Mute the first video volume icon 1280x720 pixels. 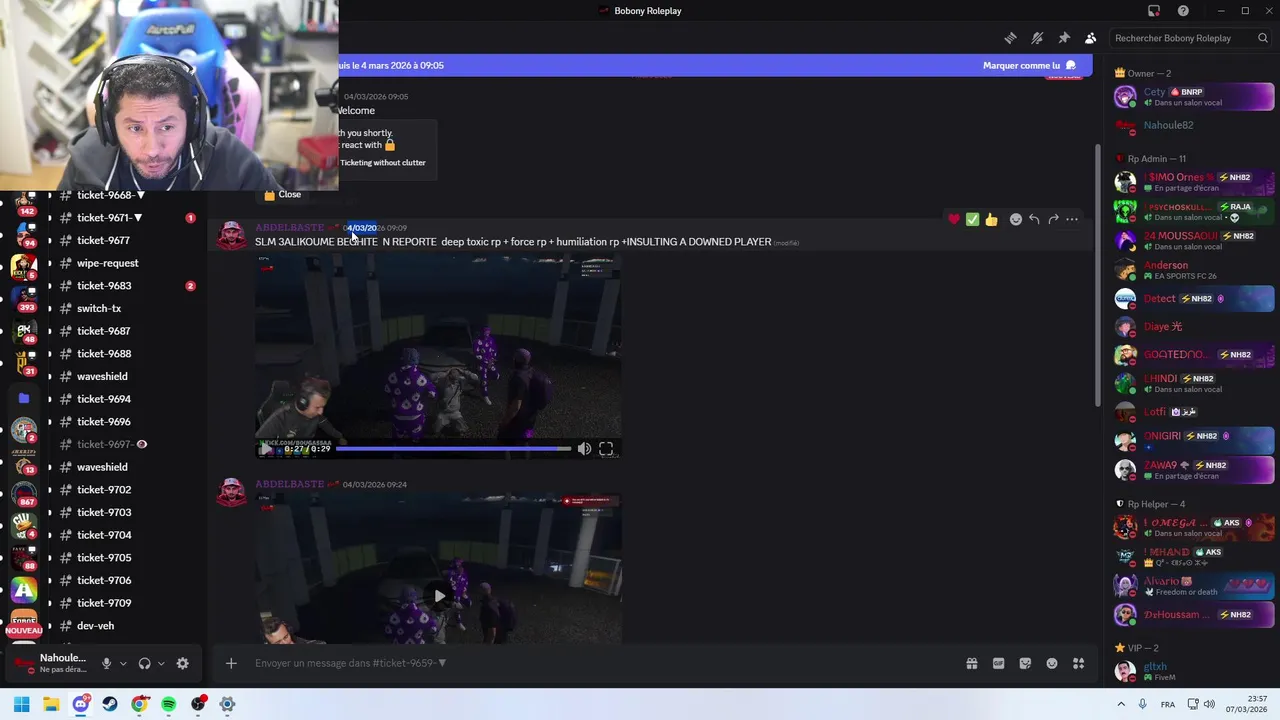click(584, 449)
